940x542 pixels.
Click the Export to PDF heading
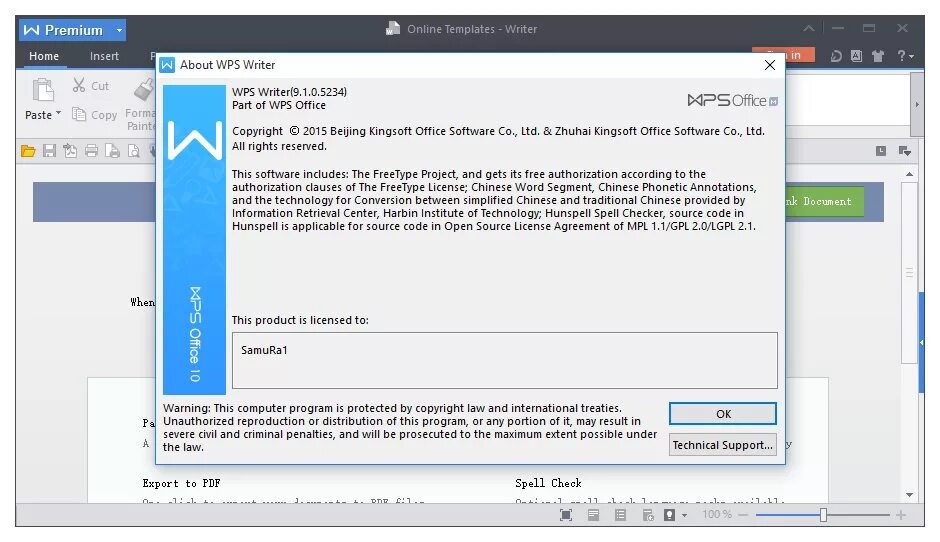pos(181,483)
